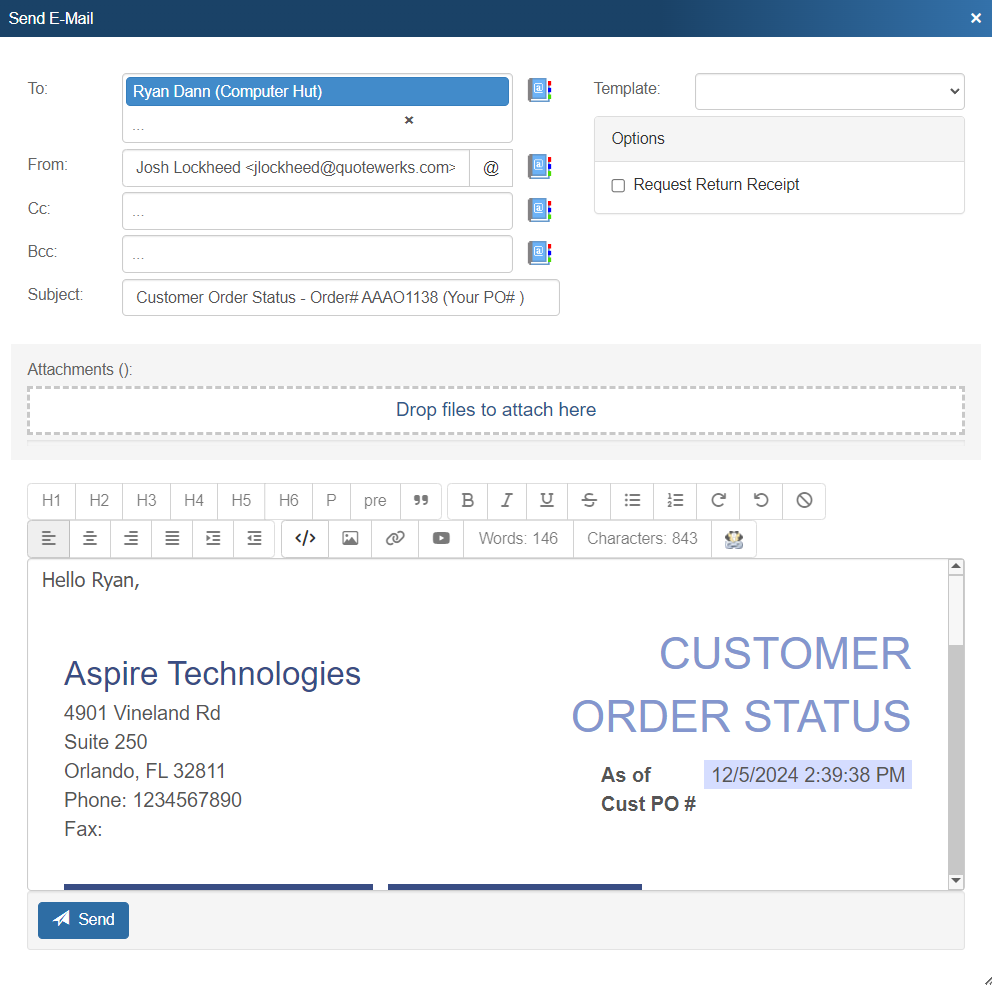
Task: Click the Send button
Action: pos(83,920)
